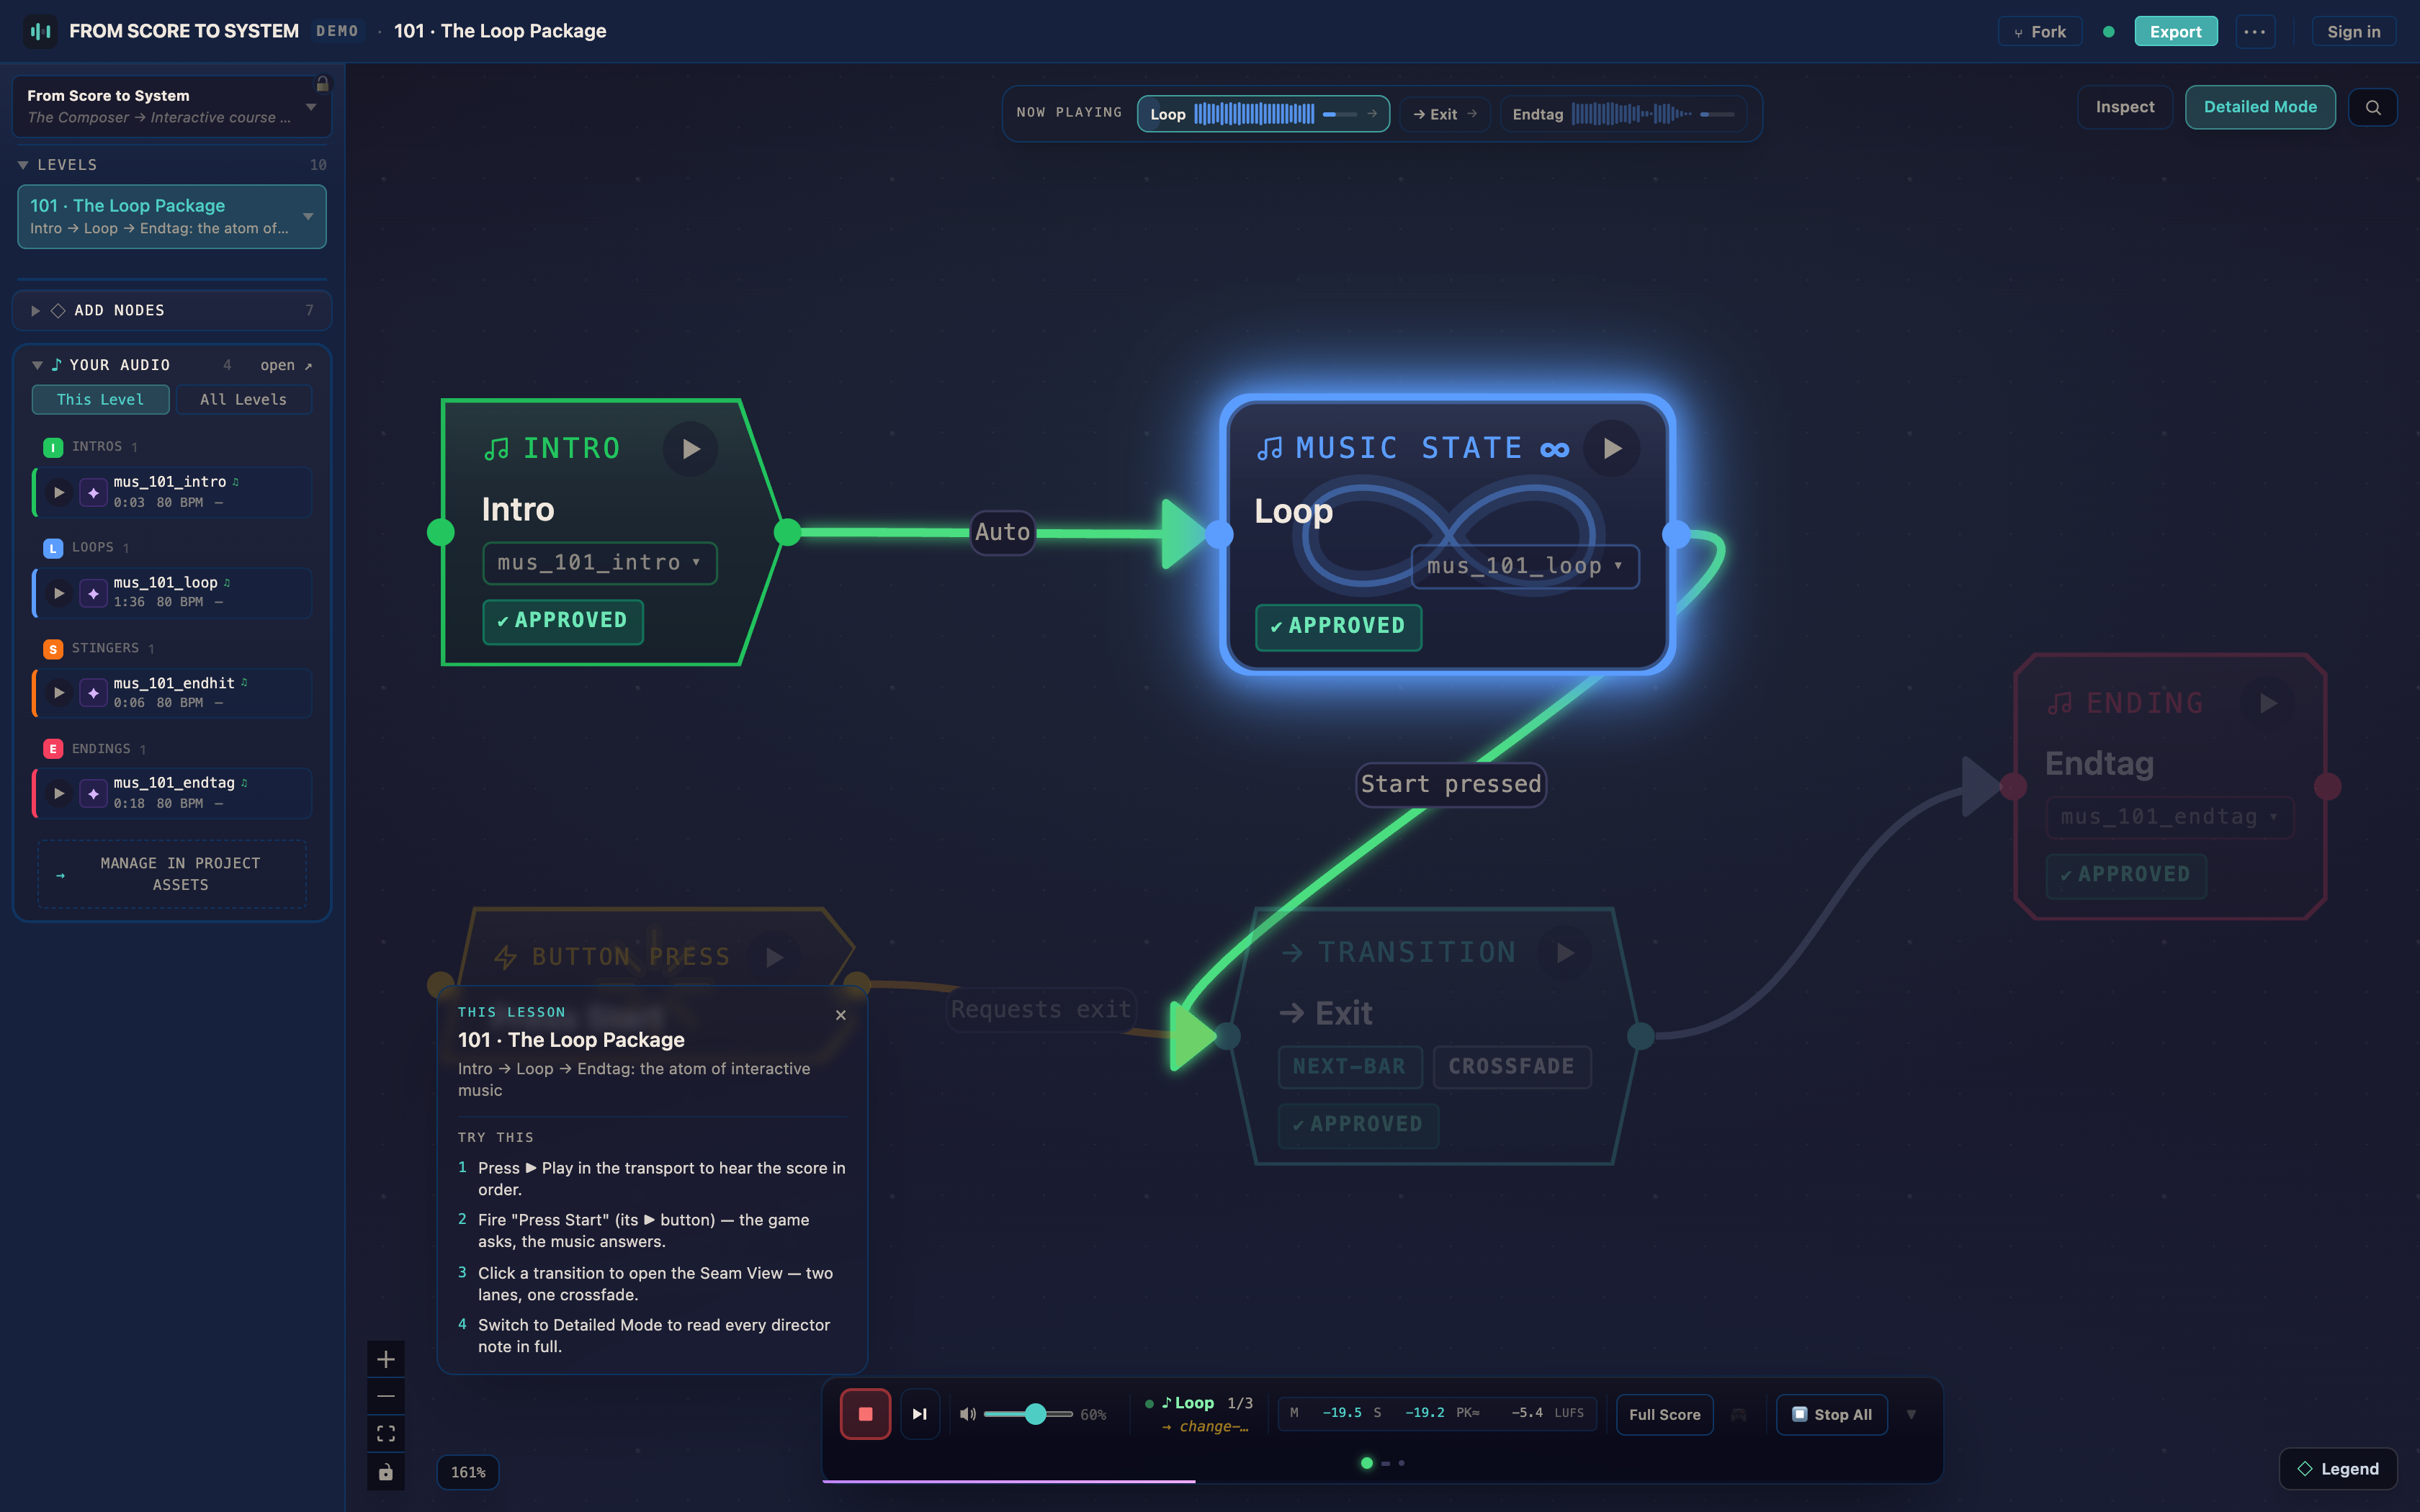
Task: Close the This Lesson panel
Action: 841,1015
